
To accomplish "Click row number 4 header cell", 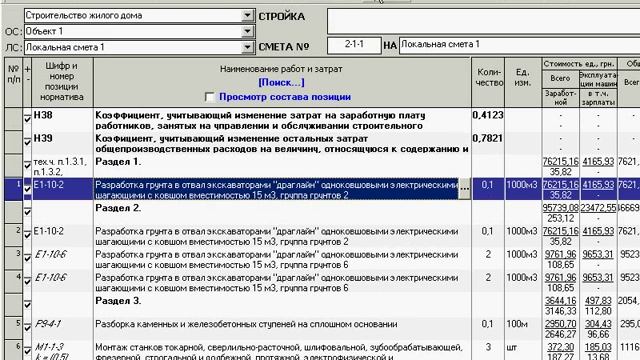I will click(13, 282).
